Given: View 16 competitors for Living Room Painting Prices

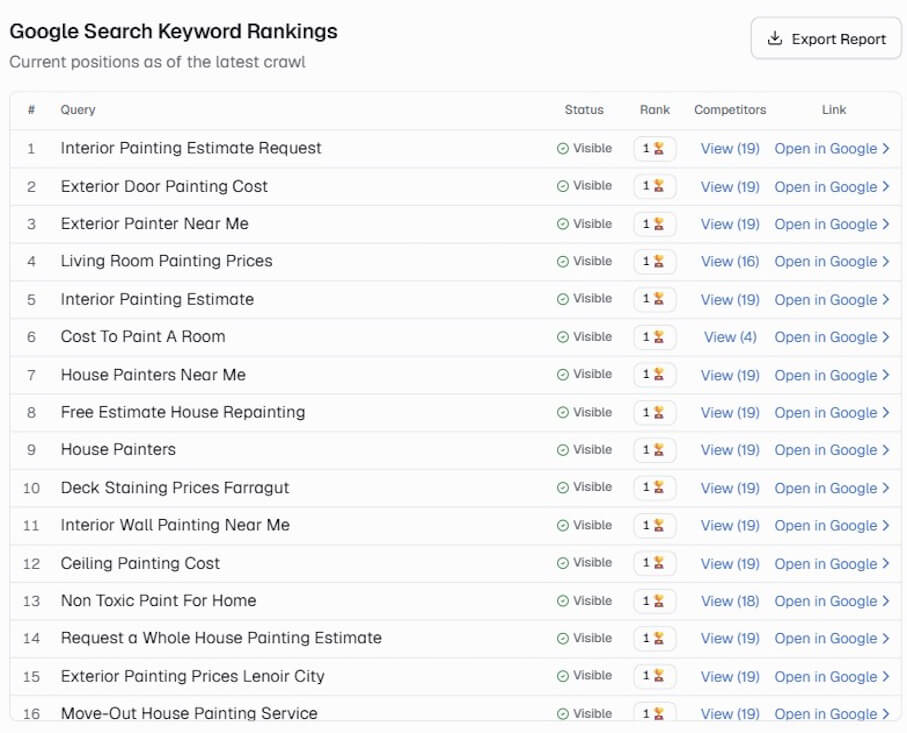Looking at the screenshot, I should coord(730,261).
